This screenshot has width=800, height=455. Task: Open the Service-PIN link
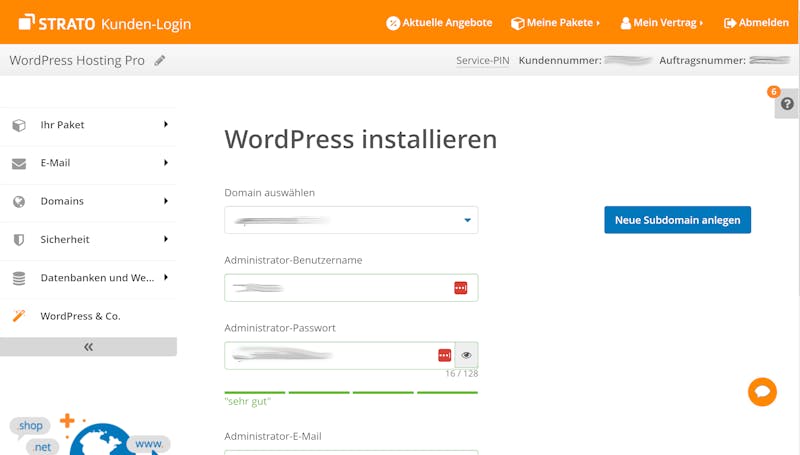483,60
